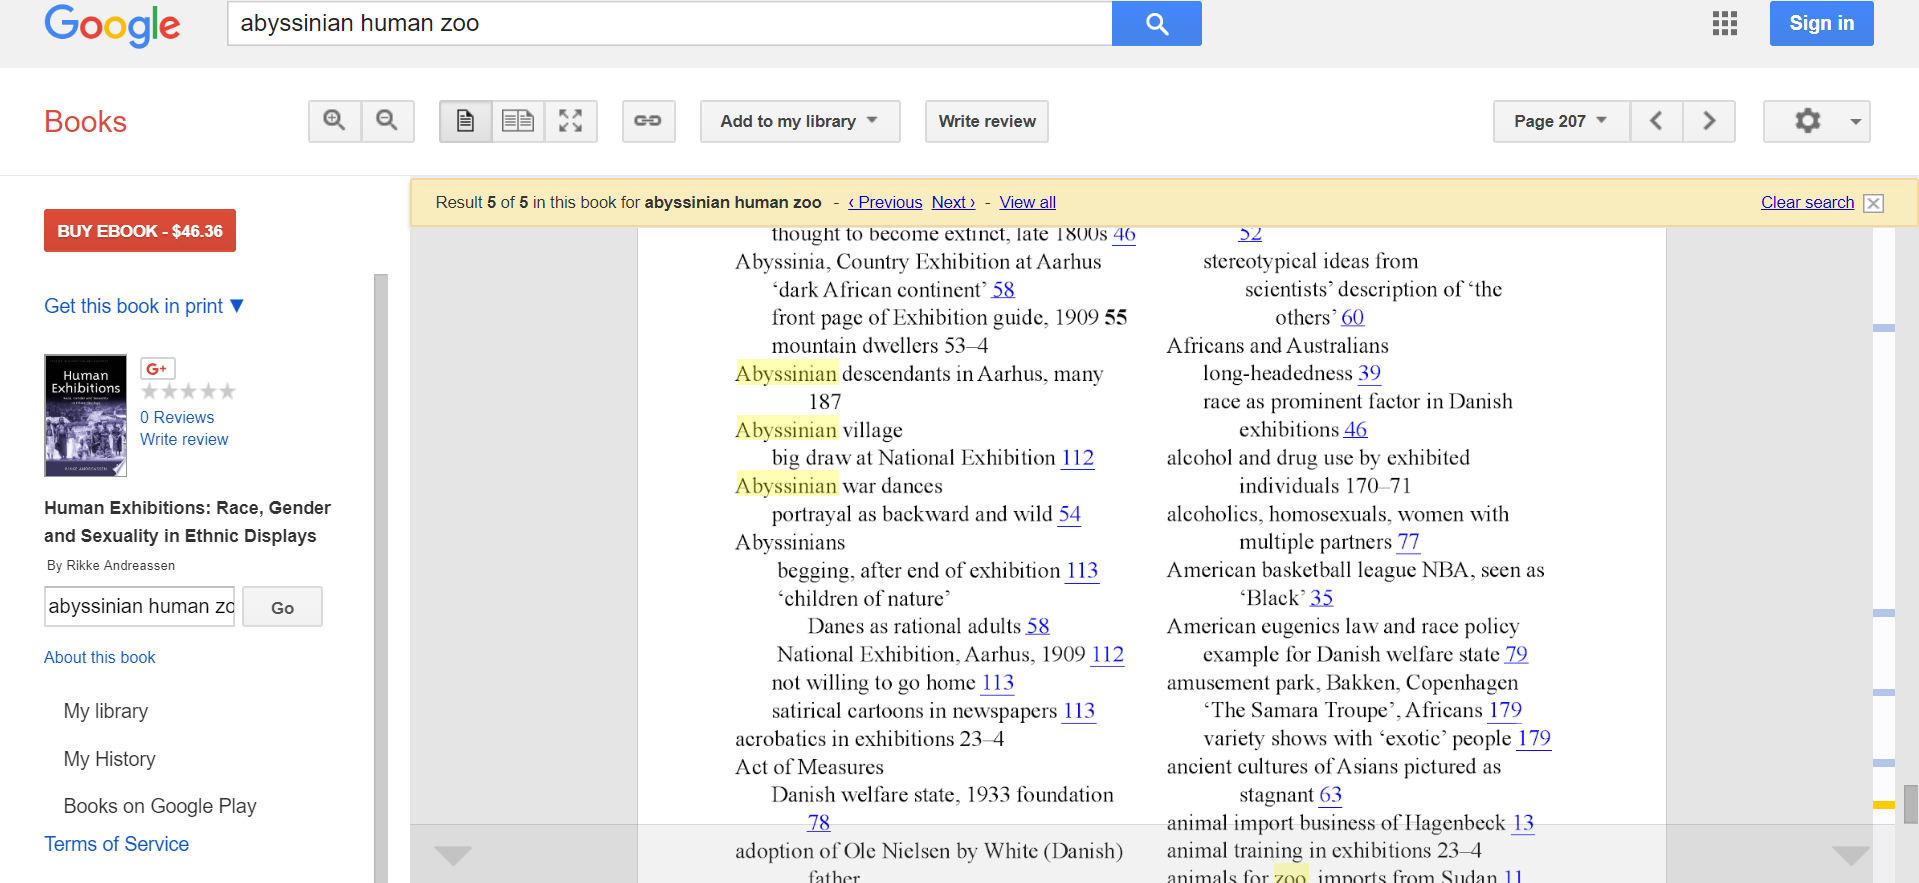
Task: Open page 46 link for Danish exhibitions
Action: point(1355,429)
